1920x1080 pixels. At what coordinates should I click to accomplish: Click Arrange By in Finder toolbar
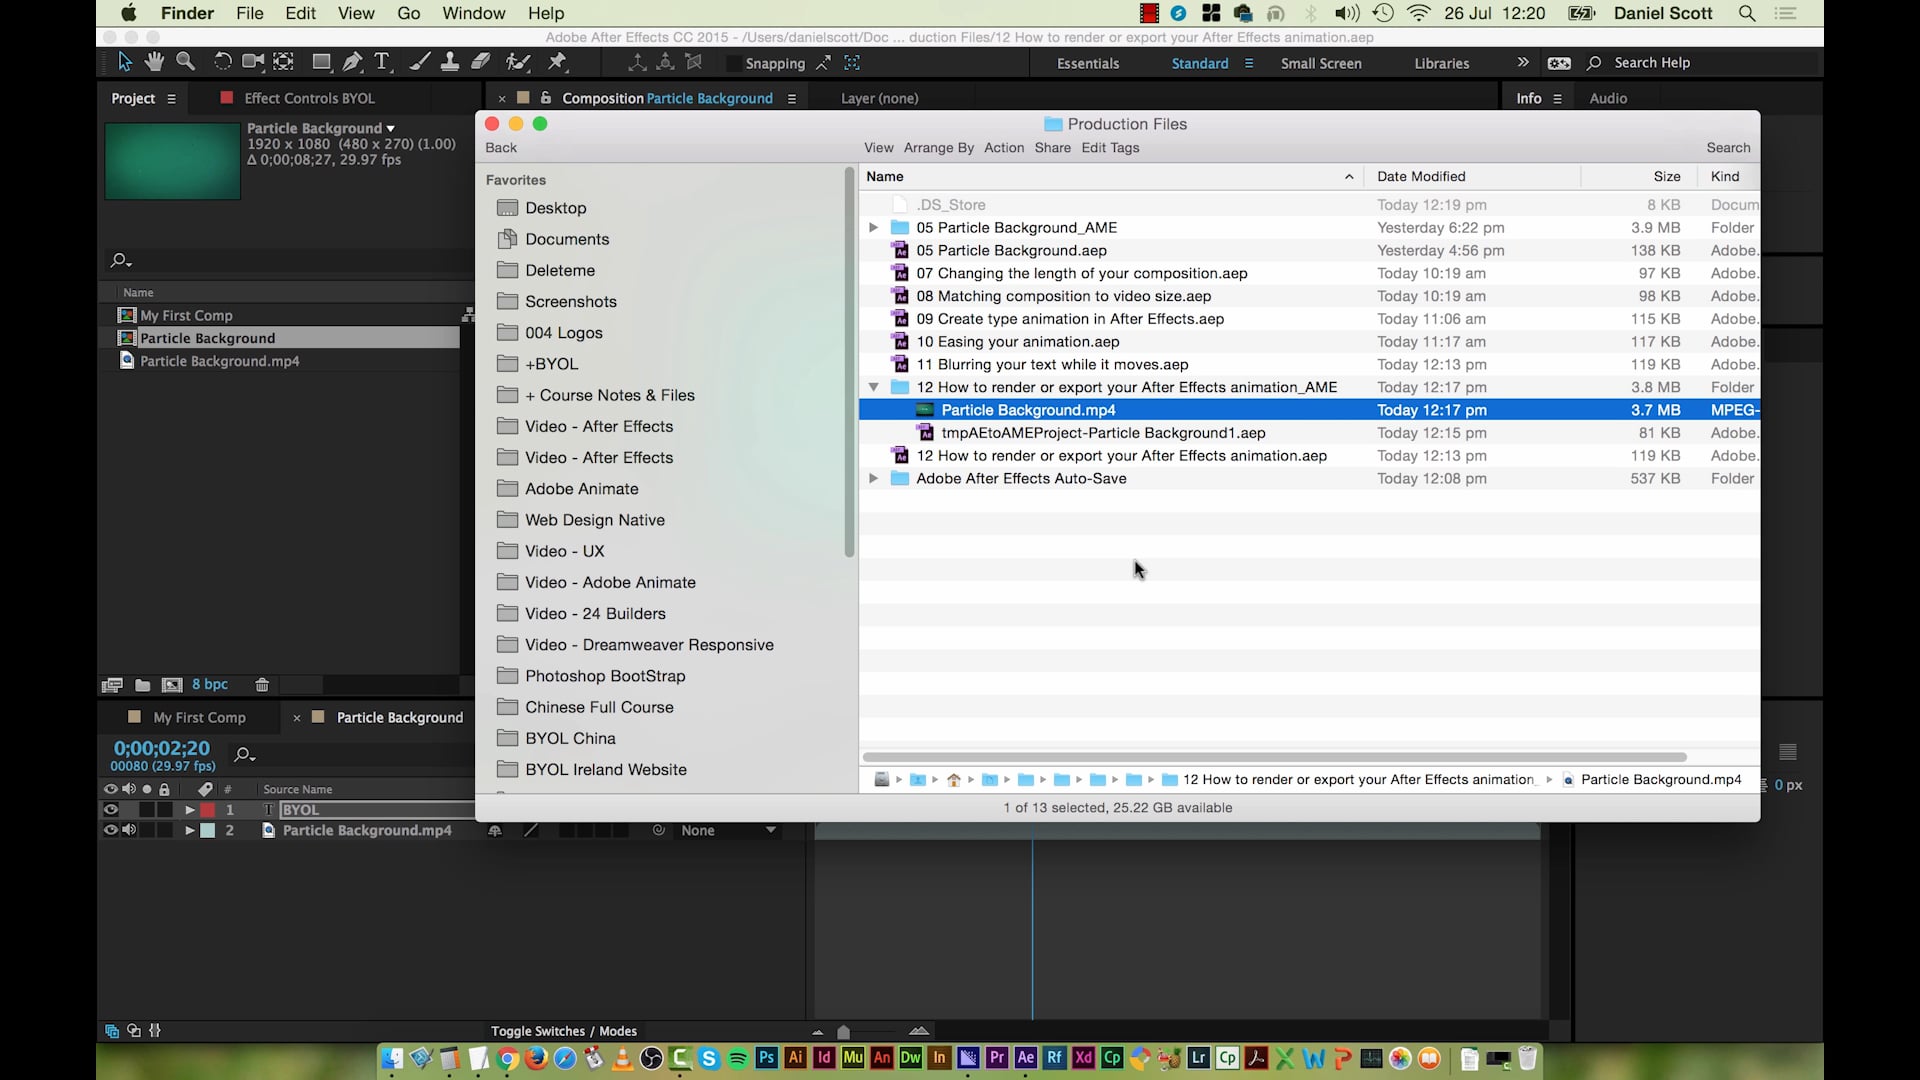[x=939, y=147]
